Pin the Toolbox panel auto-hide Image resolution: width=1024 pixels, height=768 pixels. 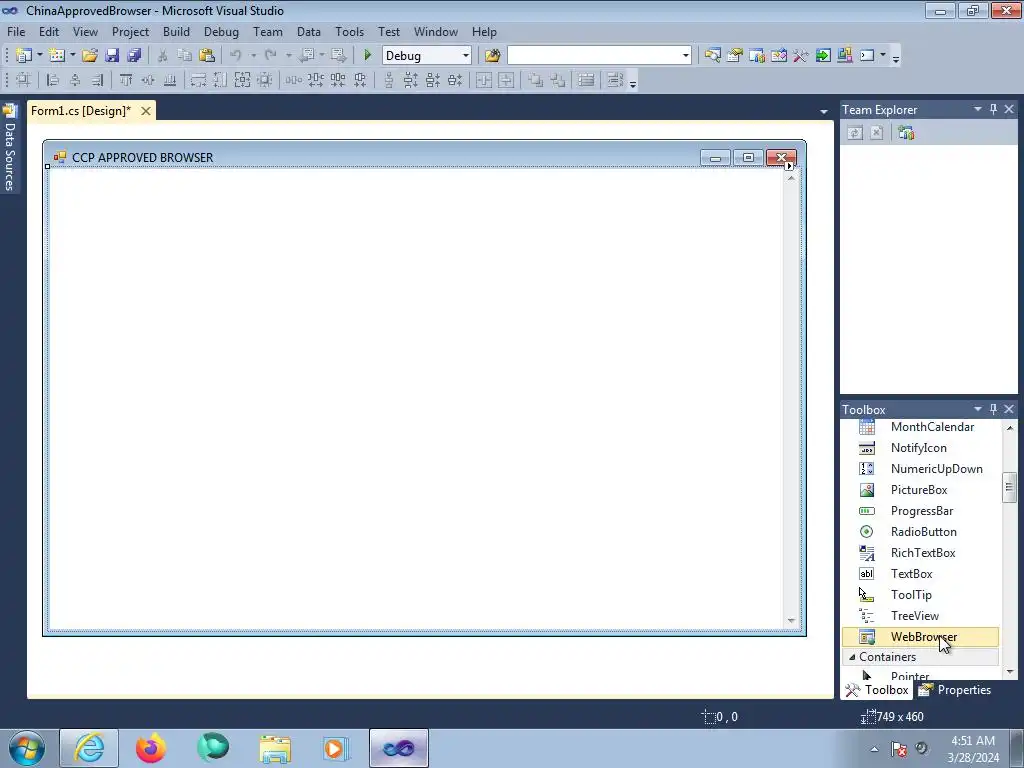click(993, 409)
